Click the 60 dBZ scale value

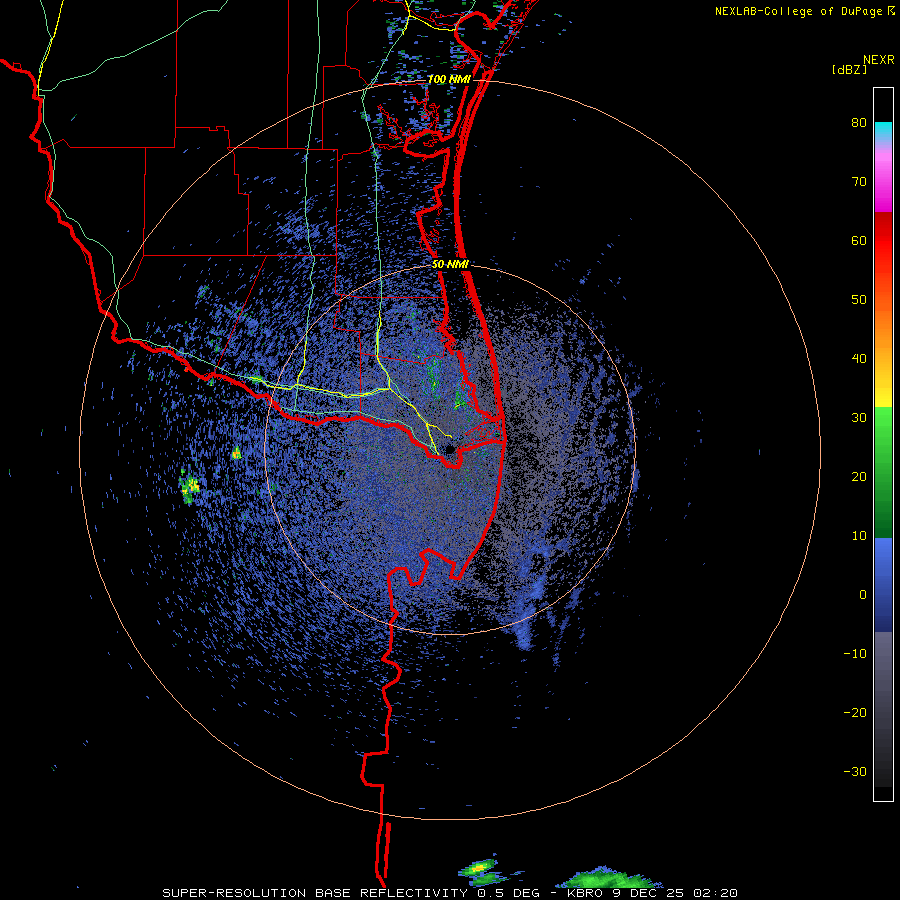(x=859, y=240)
